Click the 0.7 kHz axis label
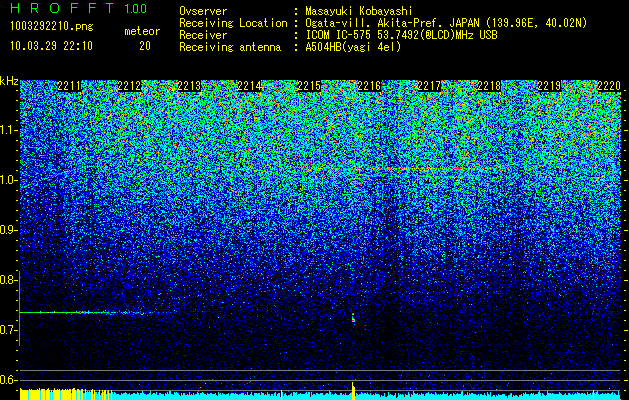The height and width of the screenshot is (400, 629). coord(8,330)
